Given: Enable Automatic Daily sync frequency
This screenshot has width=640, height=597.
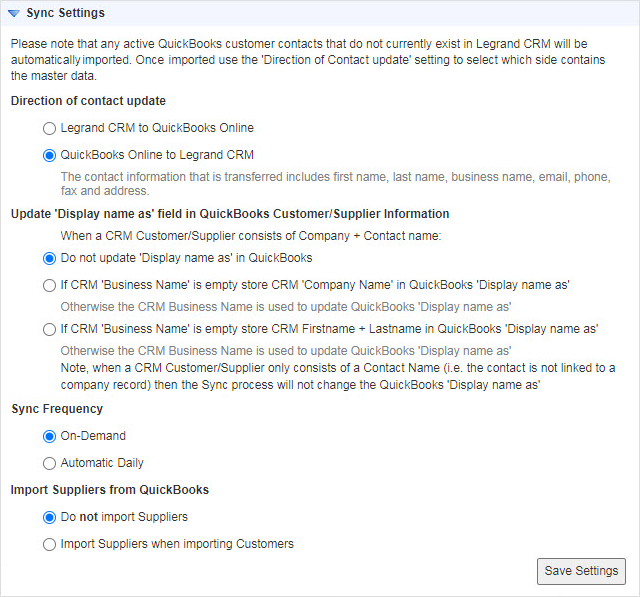Looking at the screenshot, I should [x=50, y=463].
